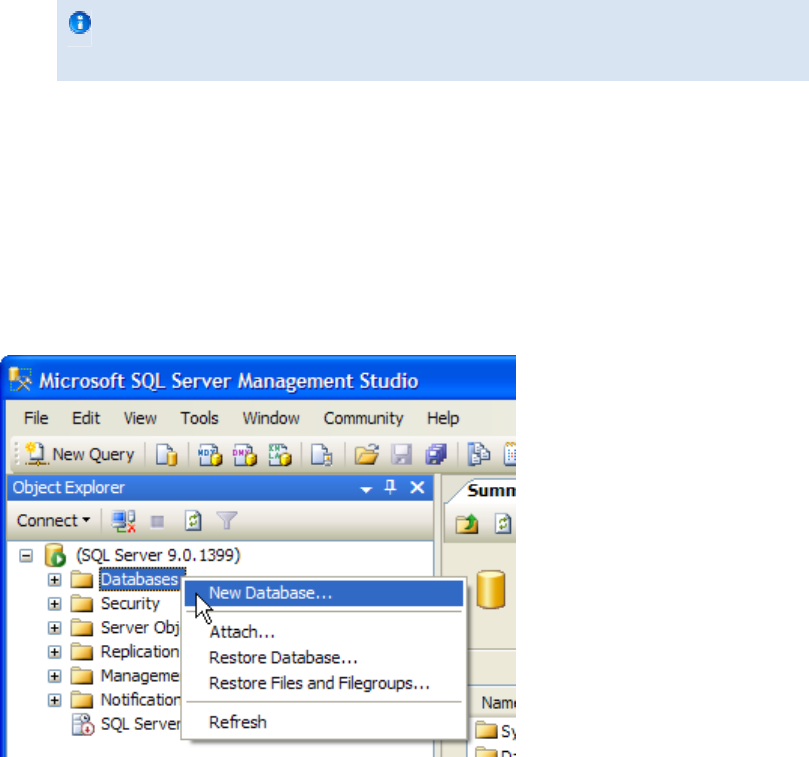Click the Filter funnel icon
809x757 pixels.
pyautogui.click(x=226, y=521)
